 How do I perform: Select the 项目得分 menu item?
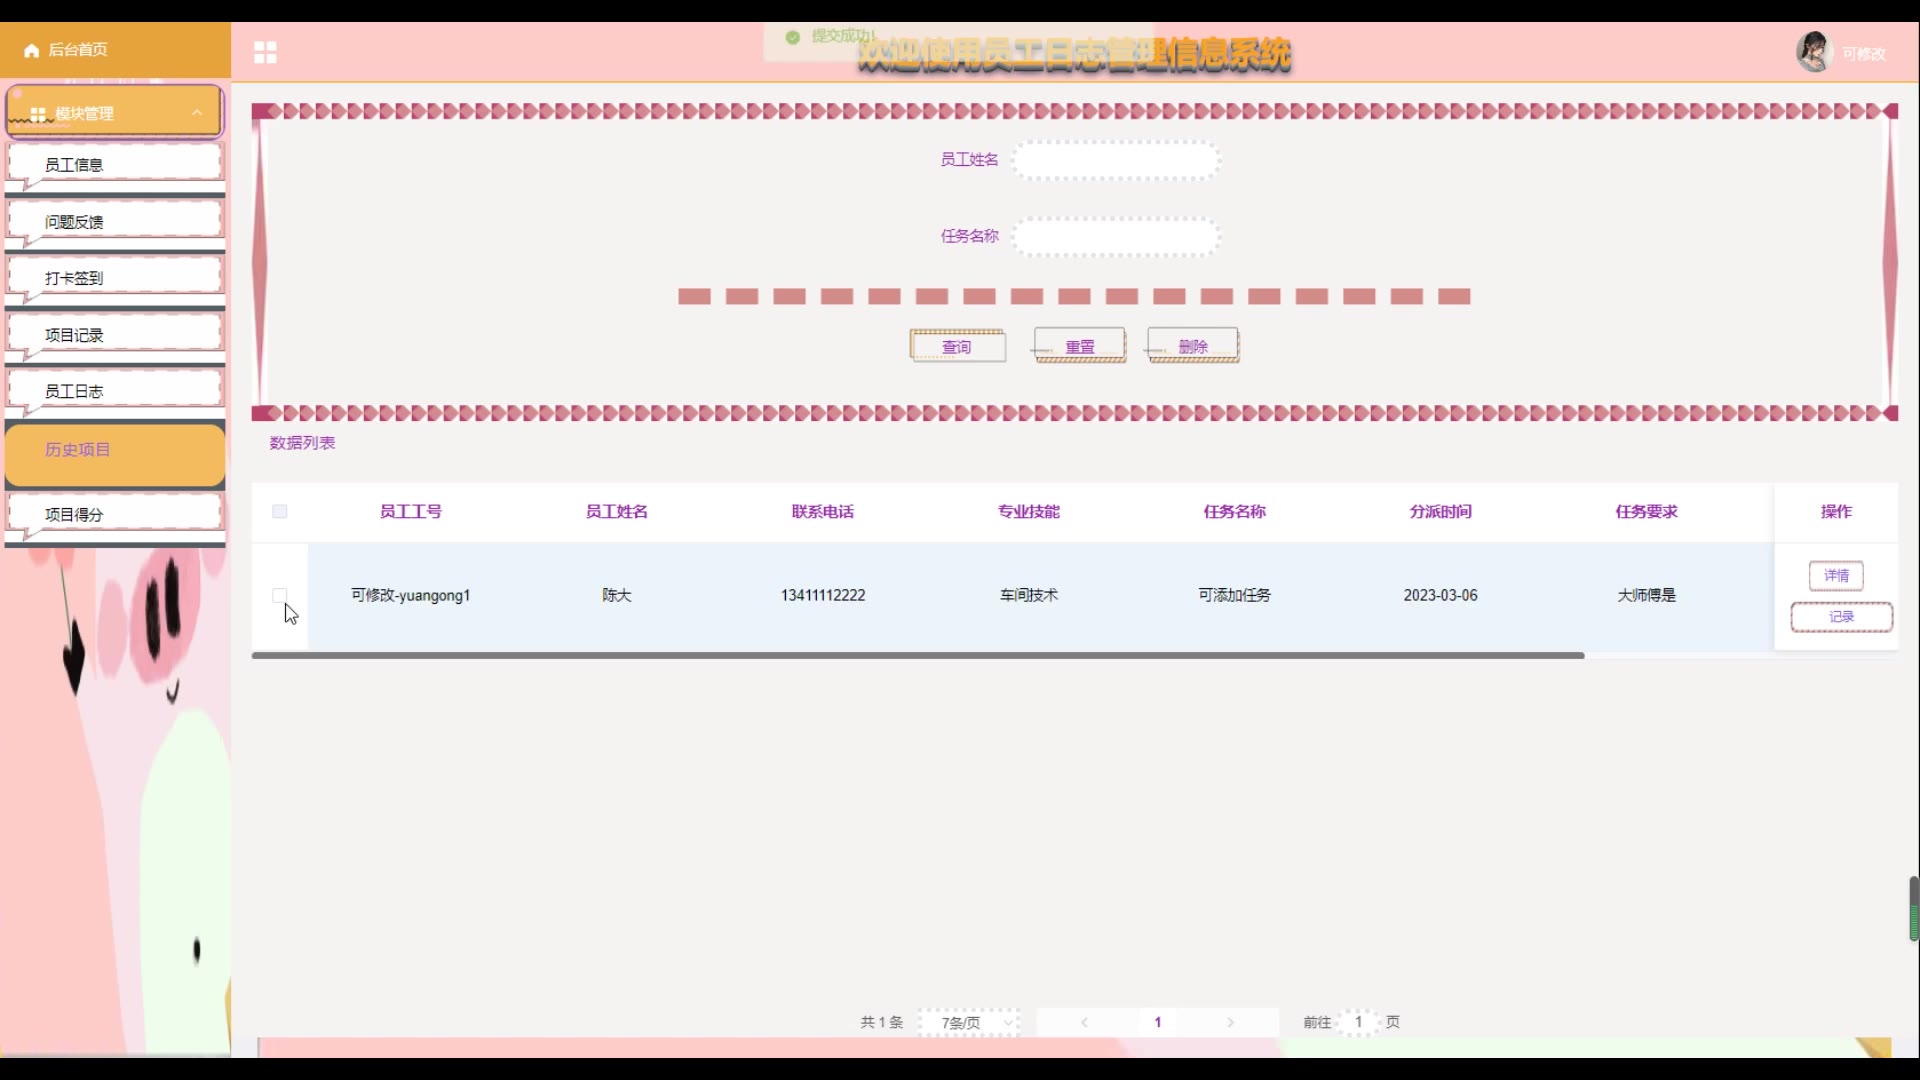point(115,514)
